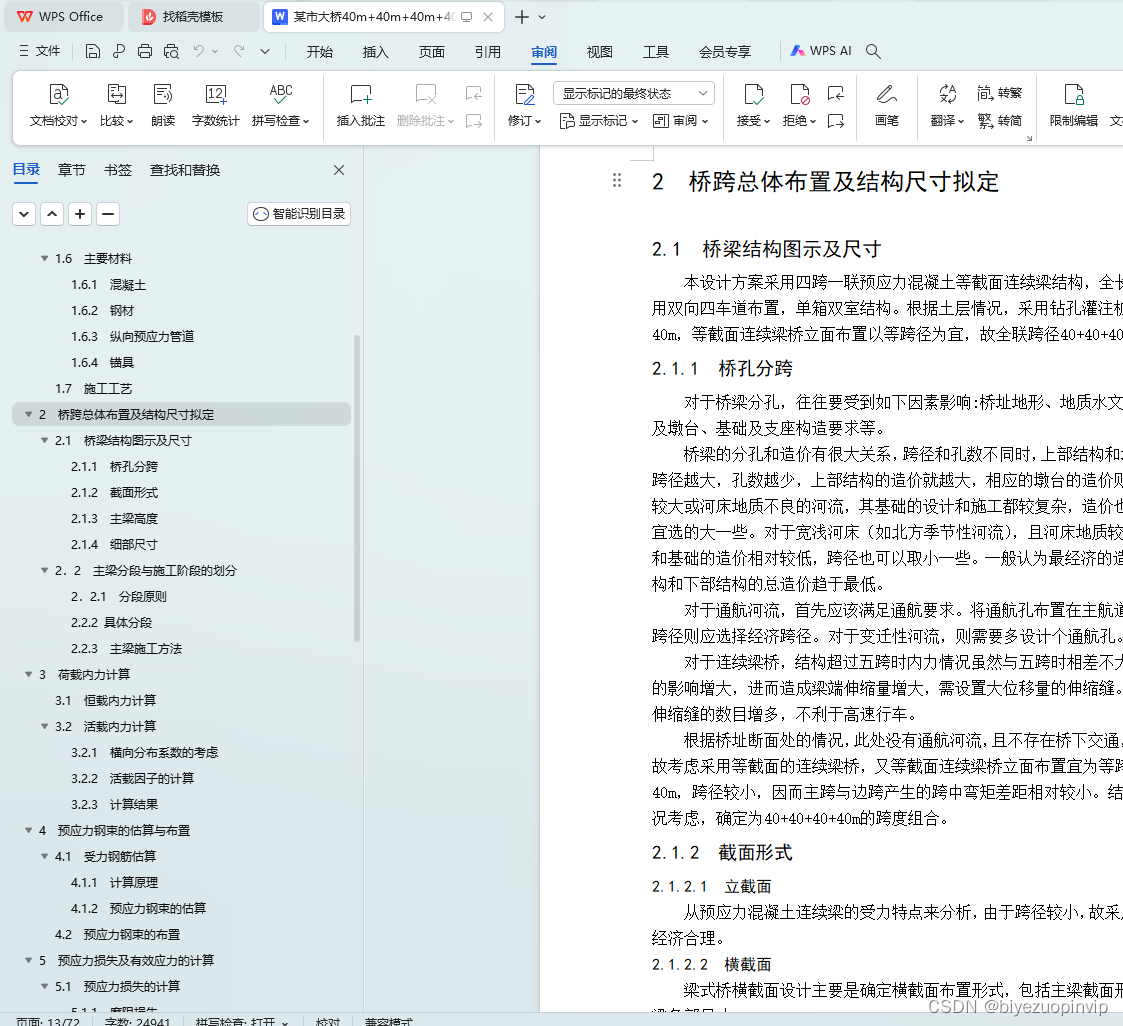Switch to the 工具 ribbon tab

click(x=655, y=52)
